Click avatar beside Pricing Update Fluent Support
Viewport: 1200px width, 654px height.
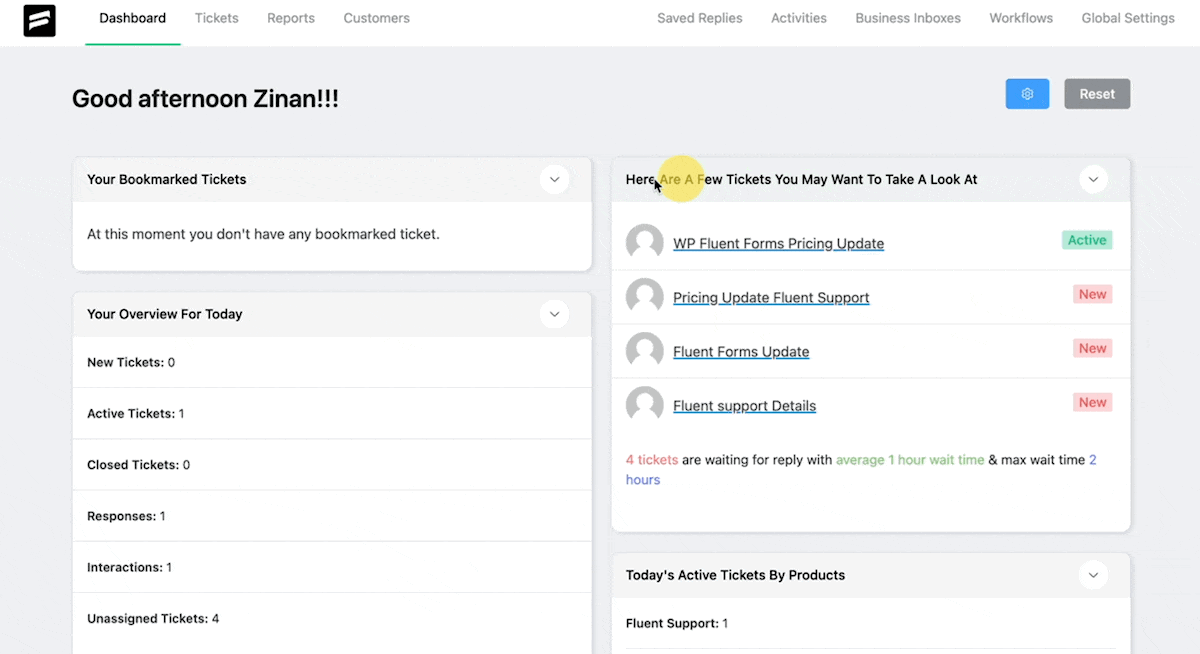point(645,297)
